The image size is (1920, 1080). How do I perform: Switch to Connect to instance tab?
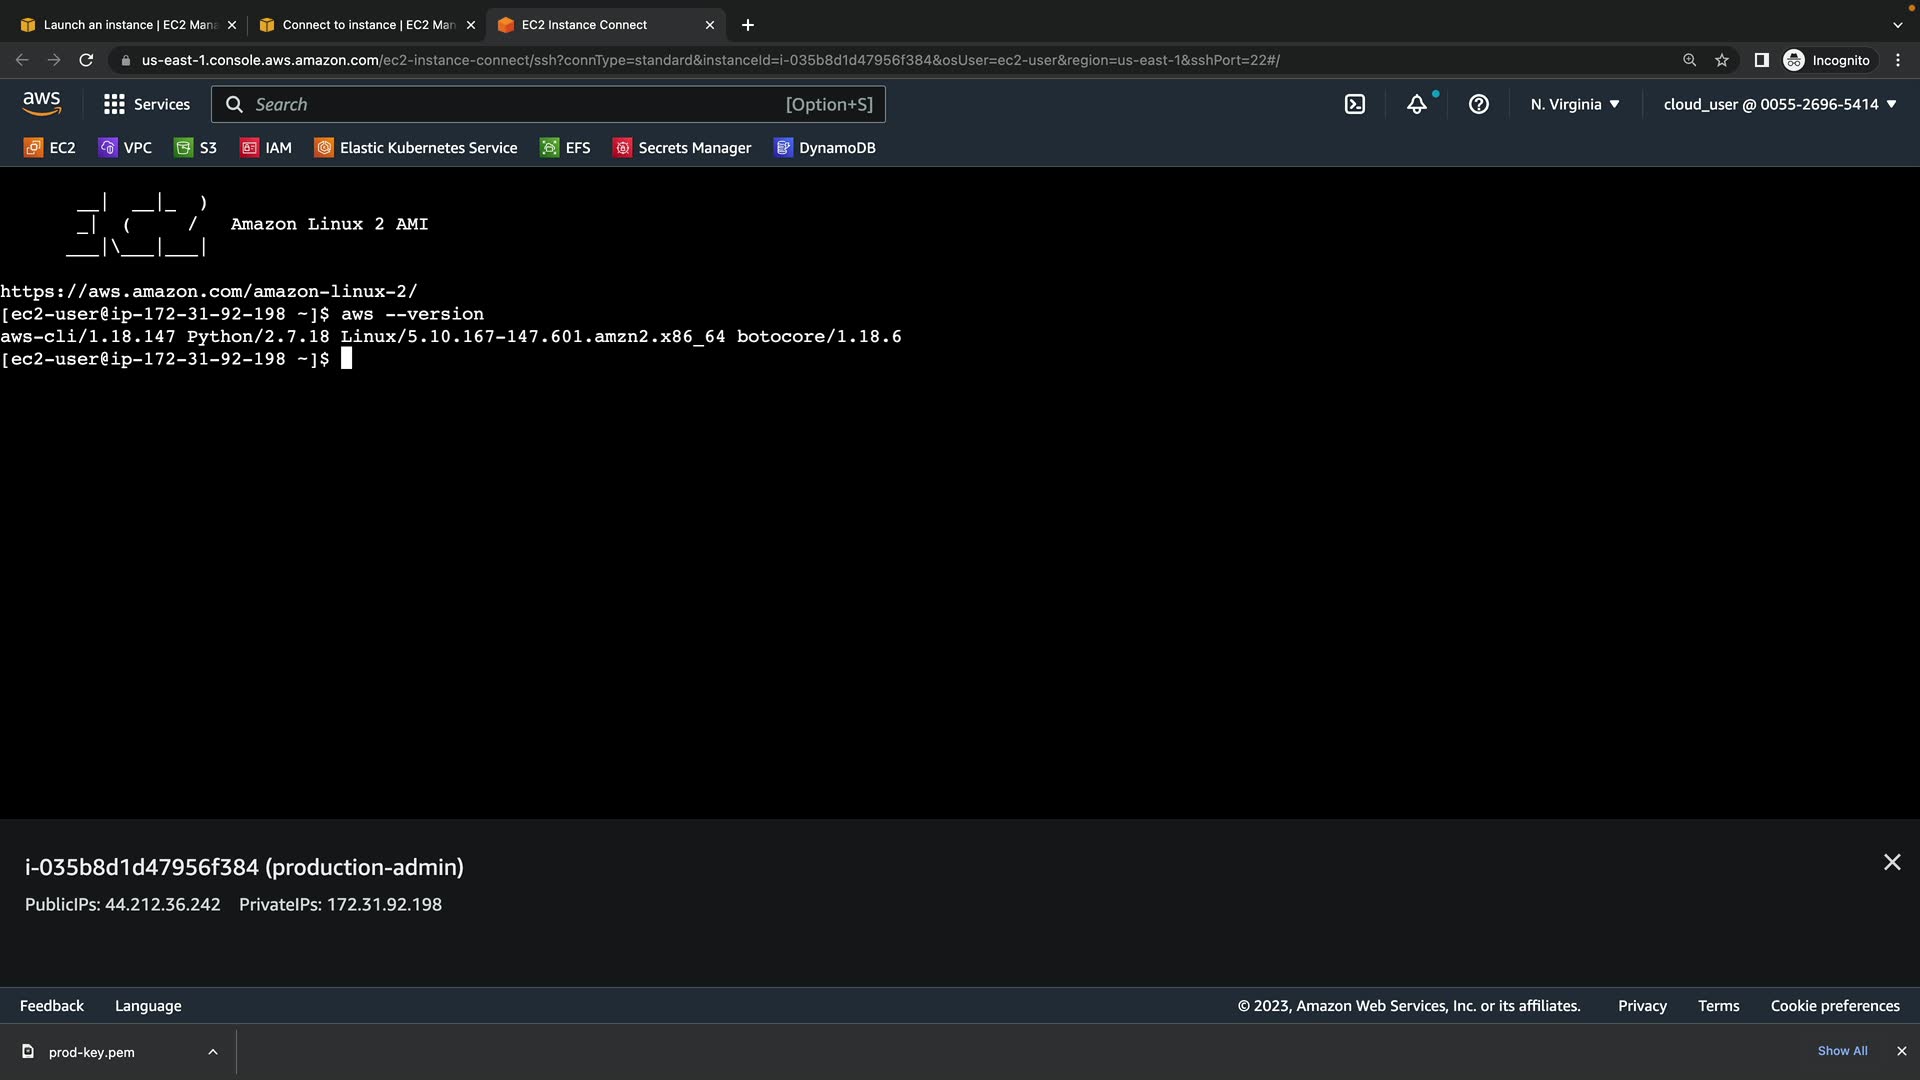(x=367, y=25)
